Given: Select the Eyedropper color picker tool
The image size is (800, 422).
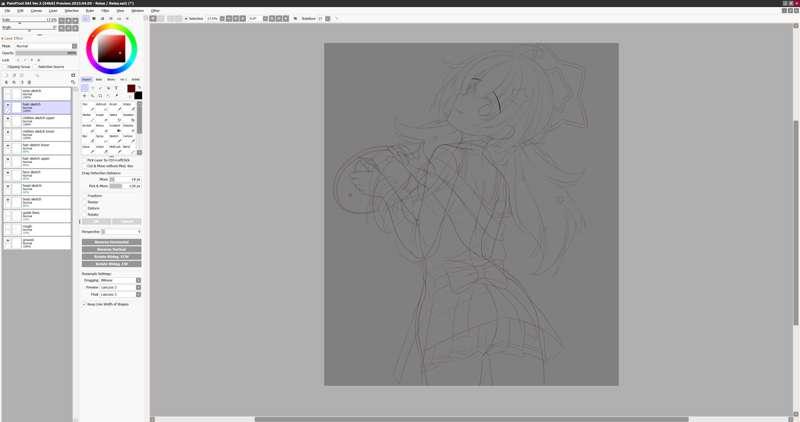Looking at the screenshot, I should coord(116,95).
